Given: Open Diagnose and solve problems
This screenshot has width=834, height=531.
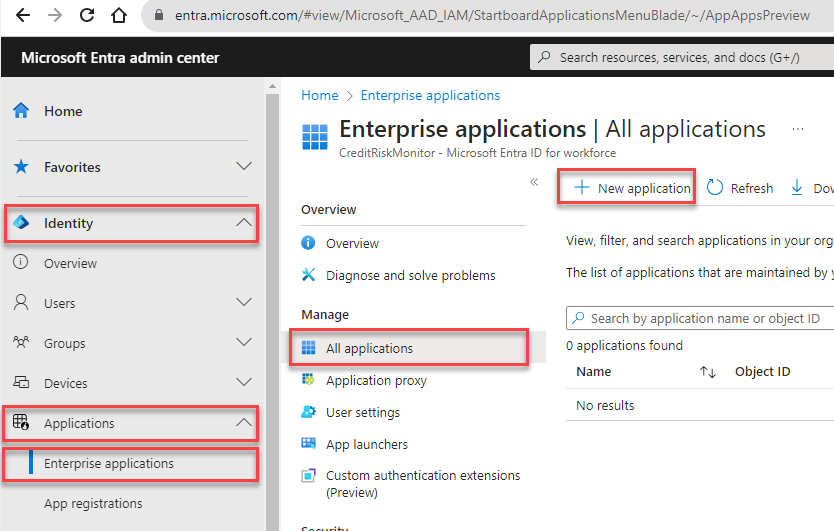Looking at the screenshot, I should 411,276.
